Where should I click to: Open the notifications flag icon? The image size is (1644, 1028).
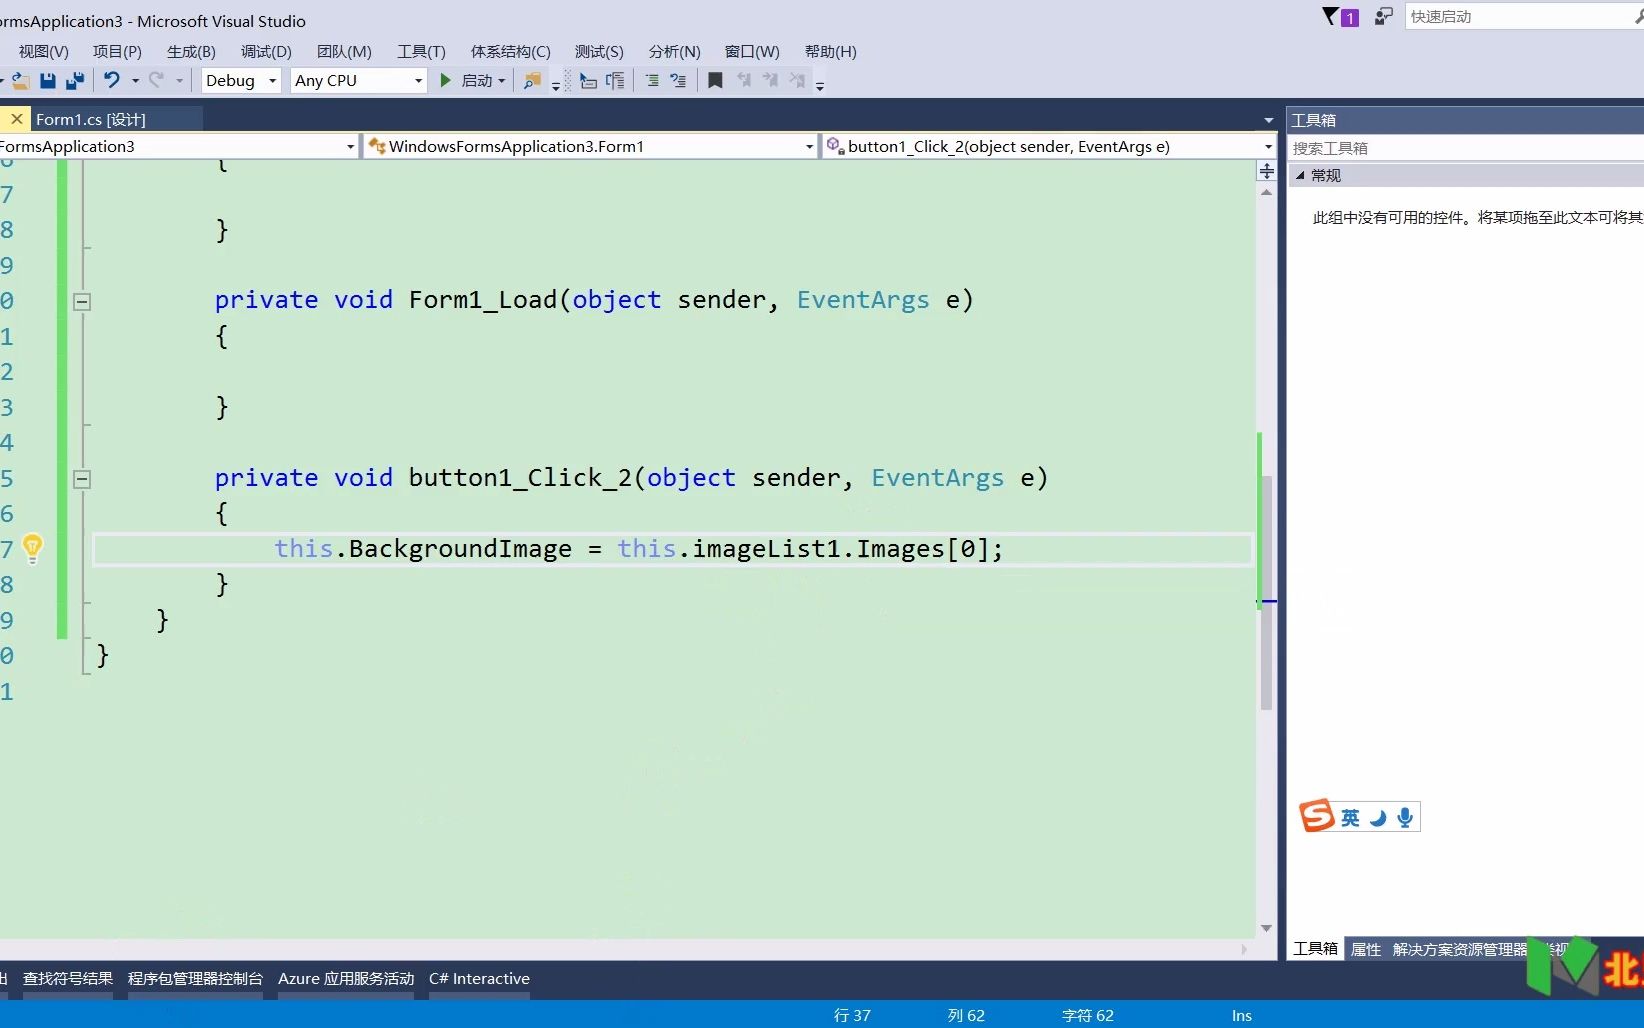[1340, 16]
